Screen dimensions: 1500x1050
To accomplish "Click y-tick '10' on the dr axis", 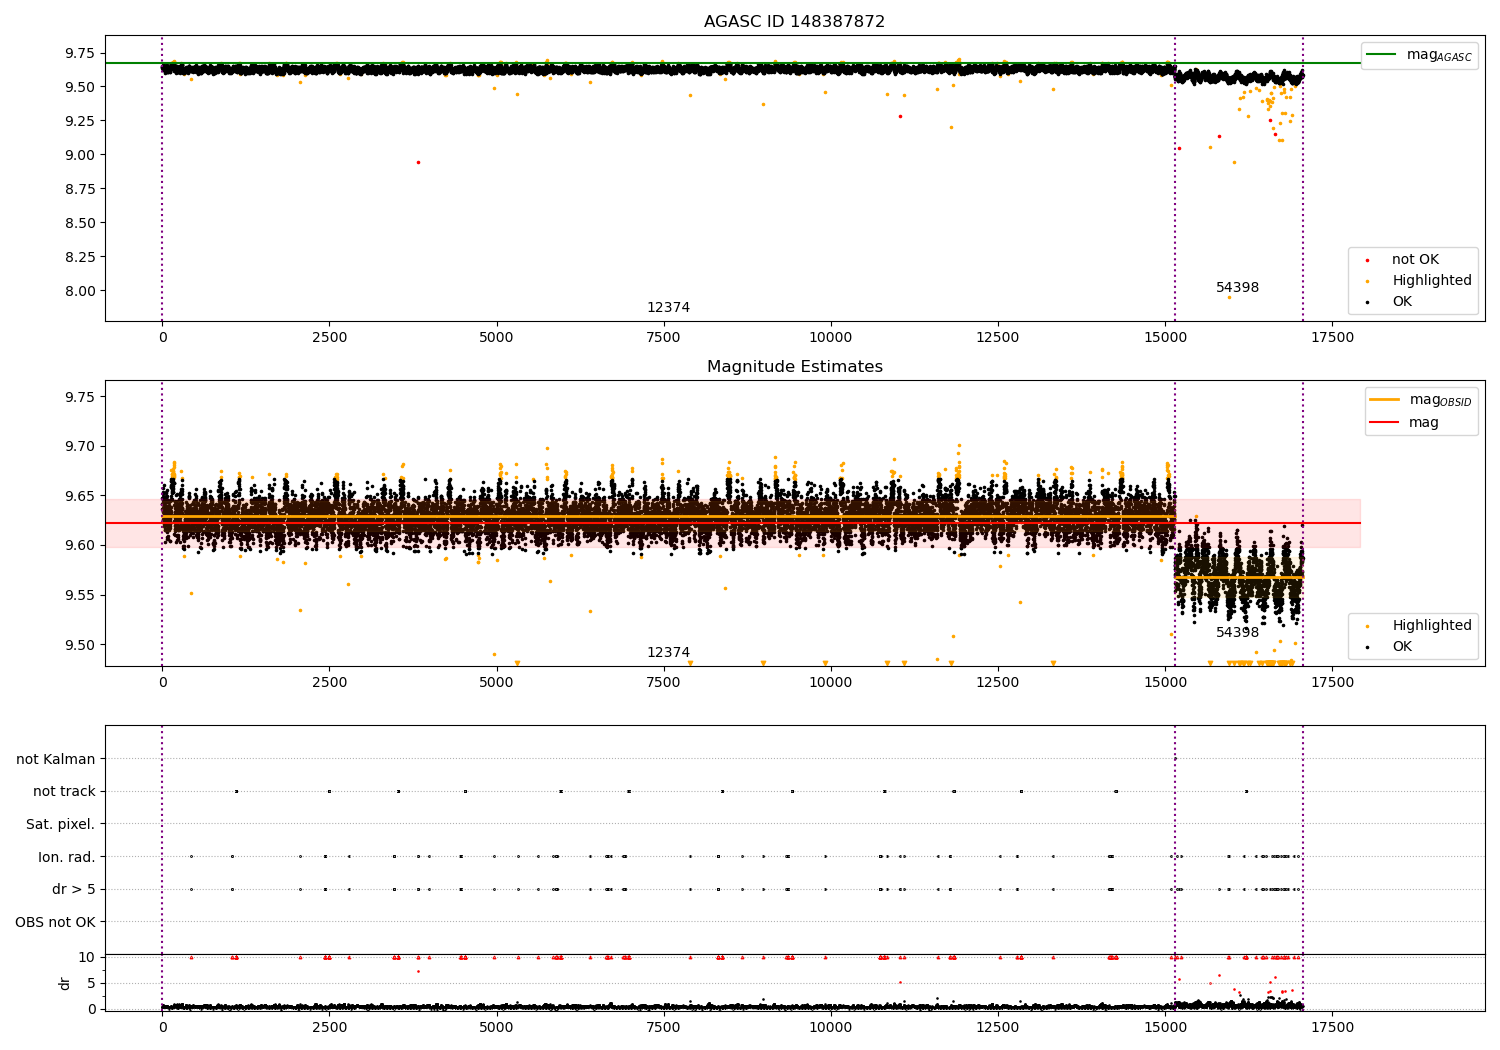I will [x=87, y=958].
